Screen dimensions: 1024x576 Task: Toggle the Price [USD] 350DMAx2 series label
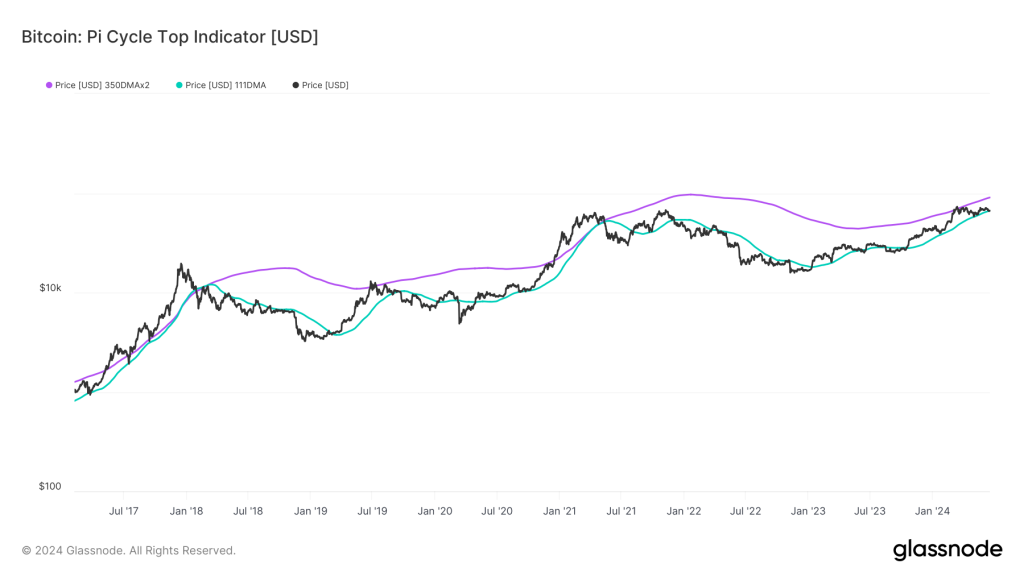(x=102, y=85)
